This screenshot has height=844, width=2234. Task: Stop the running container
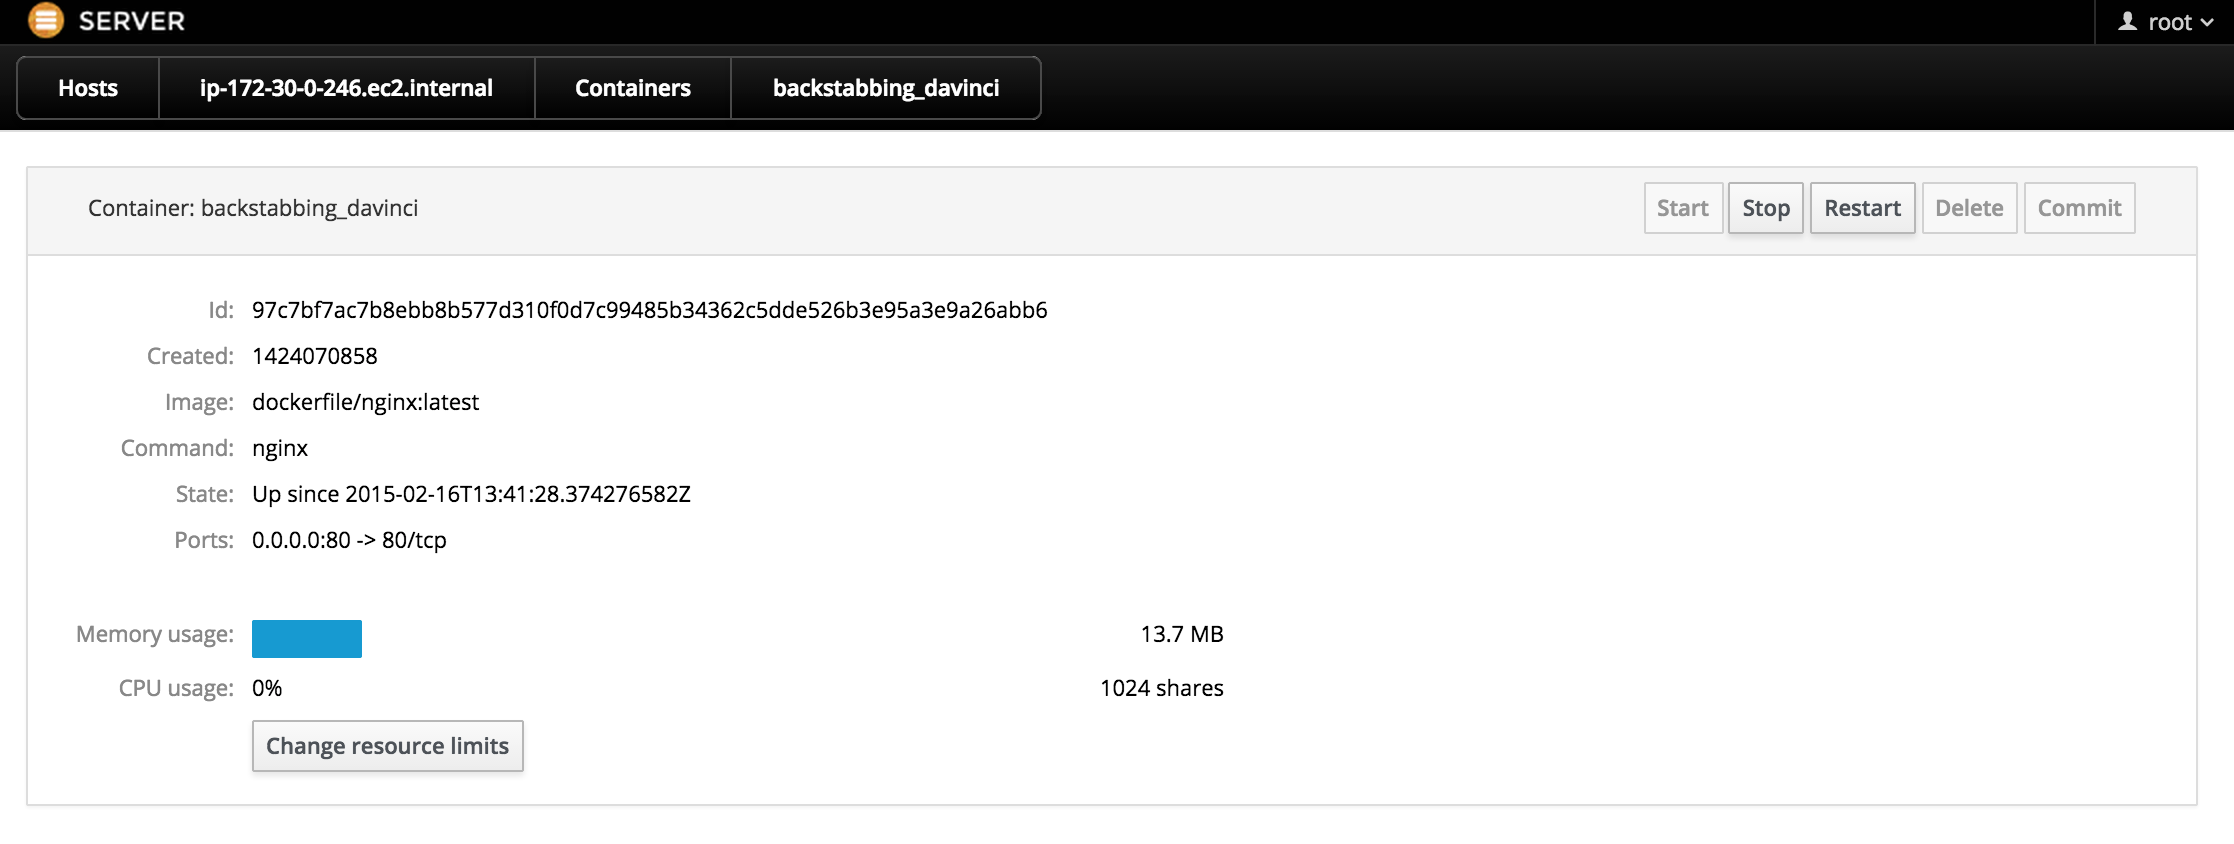pyautogui.click(x=1766, y=208)
